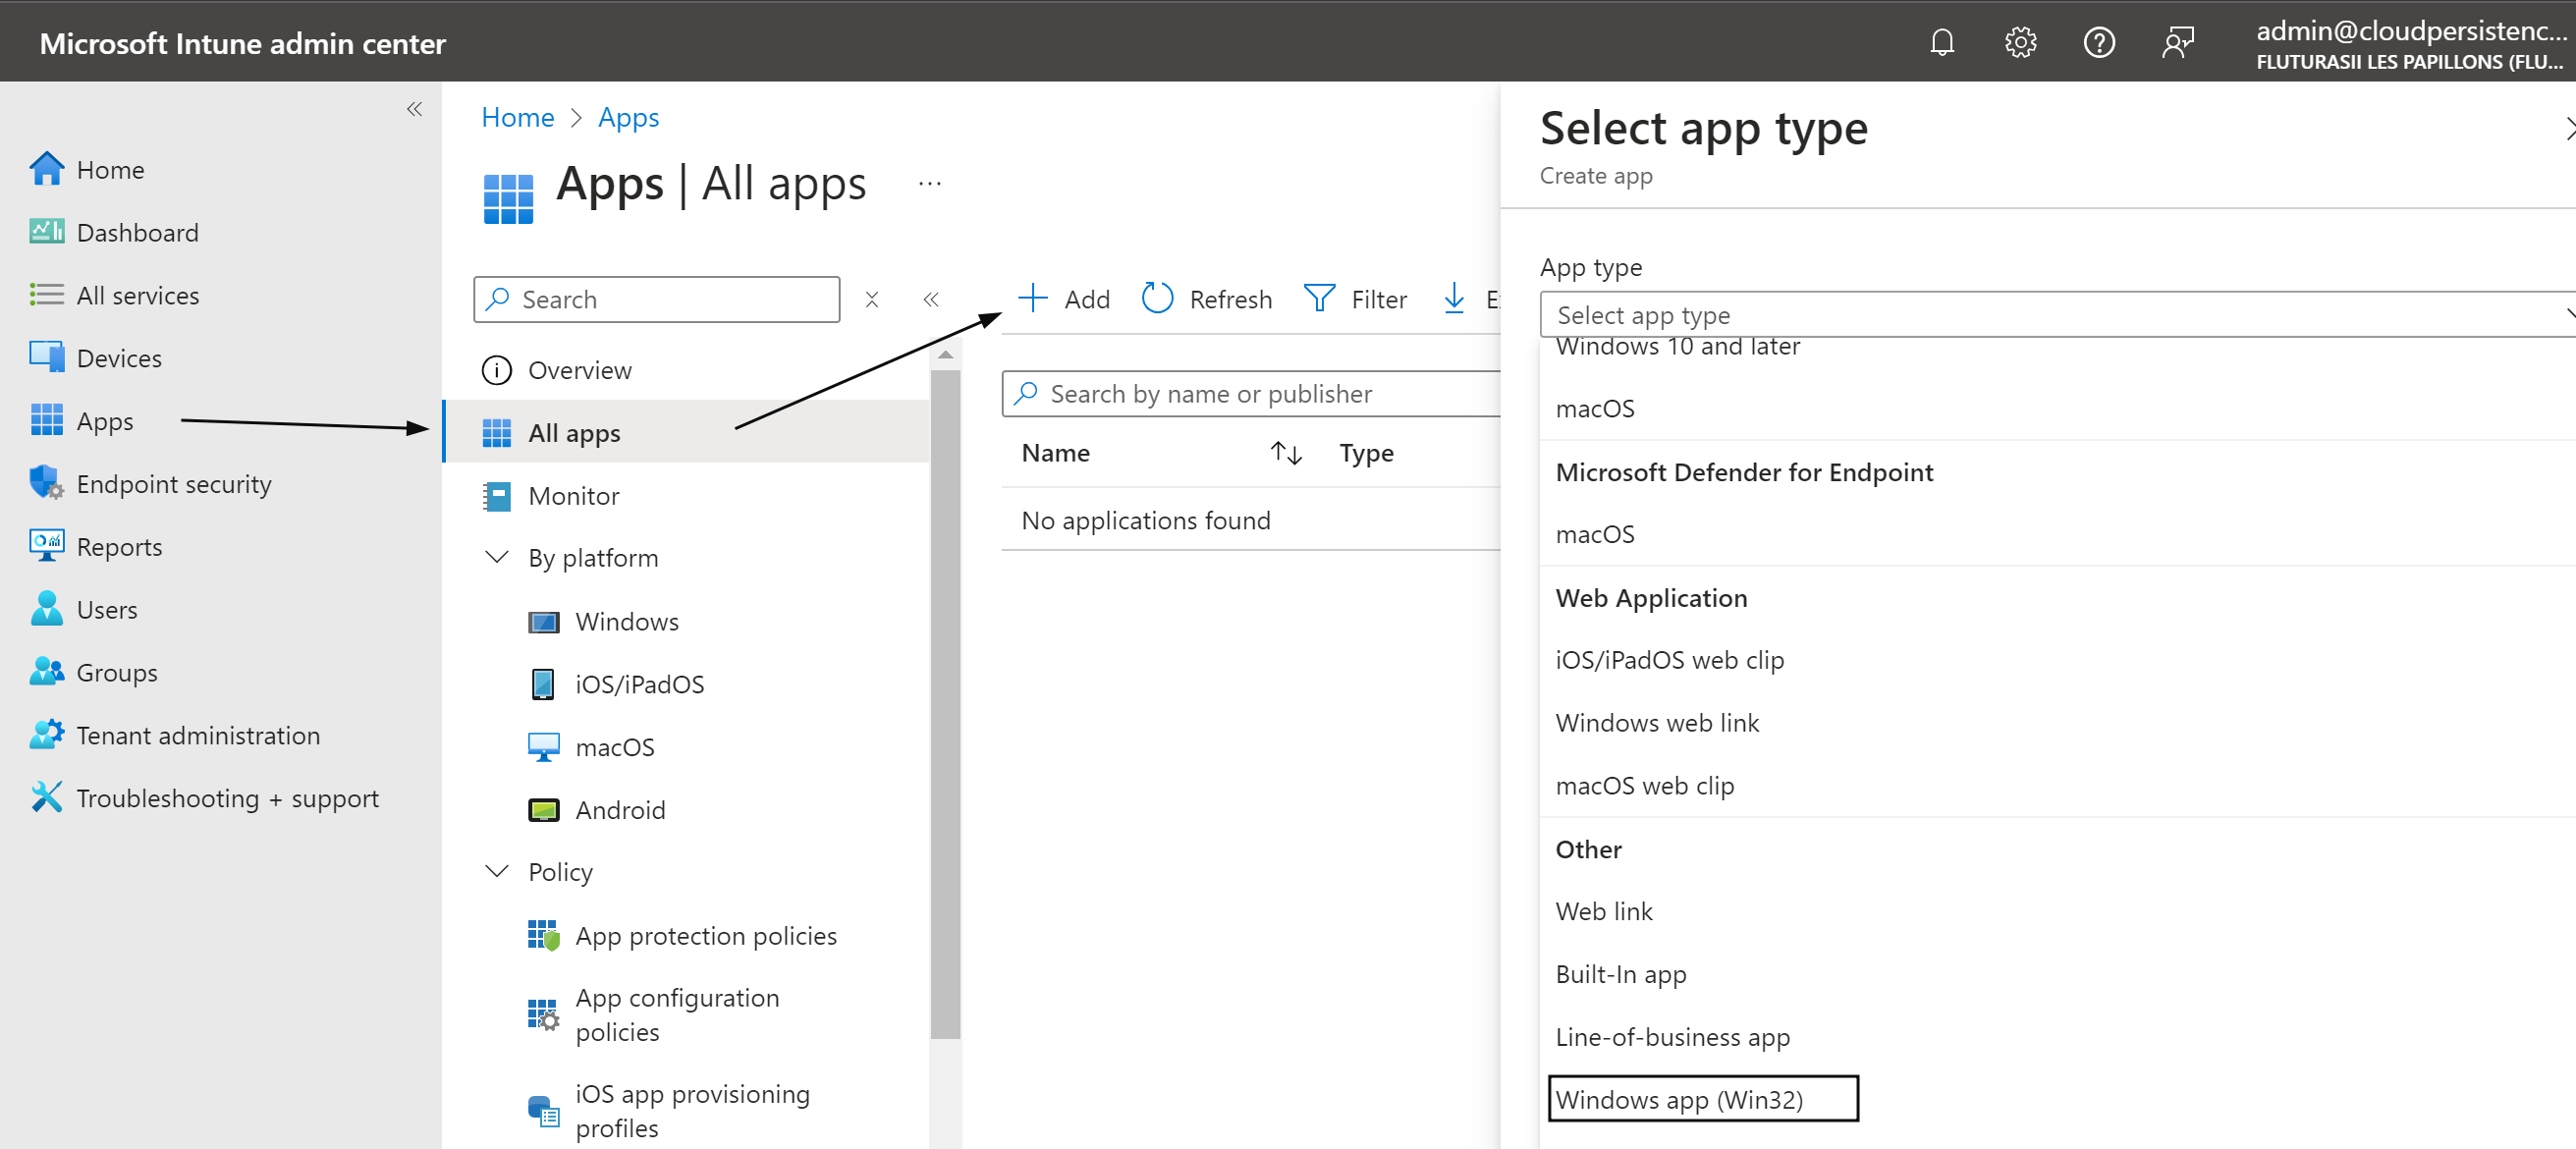Open the notifications bell icon
This screenshot has height=1149, width=2576.
click(1941, 42)
